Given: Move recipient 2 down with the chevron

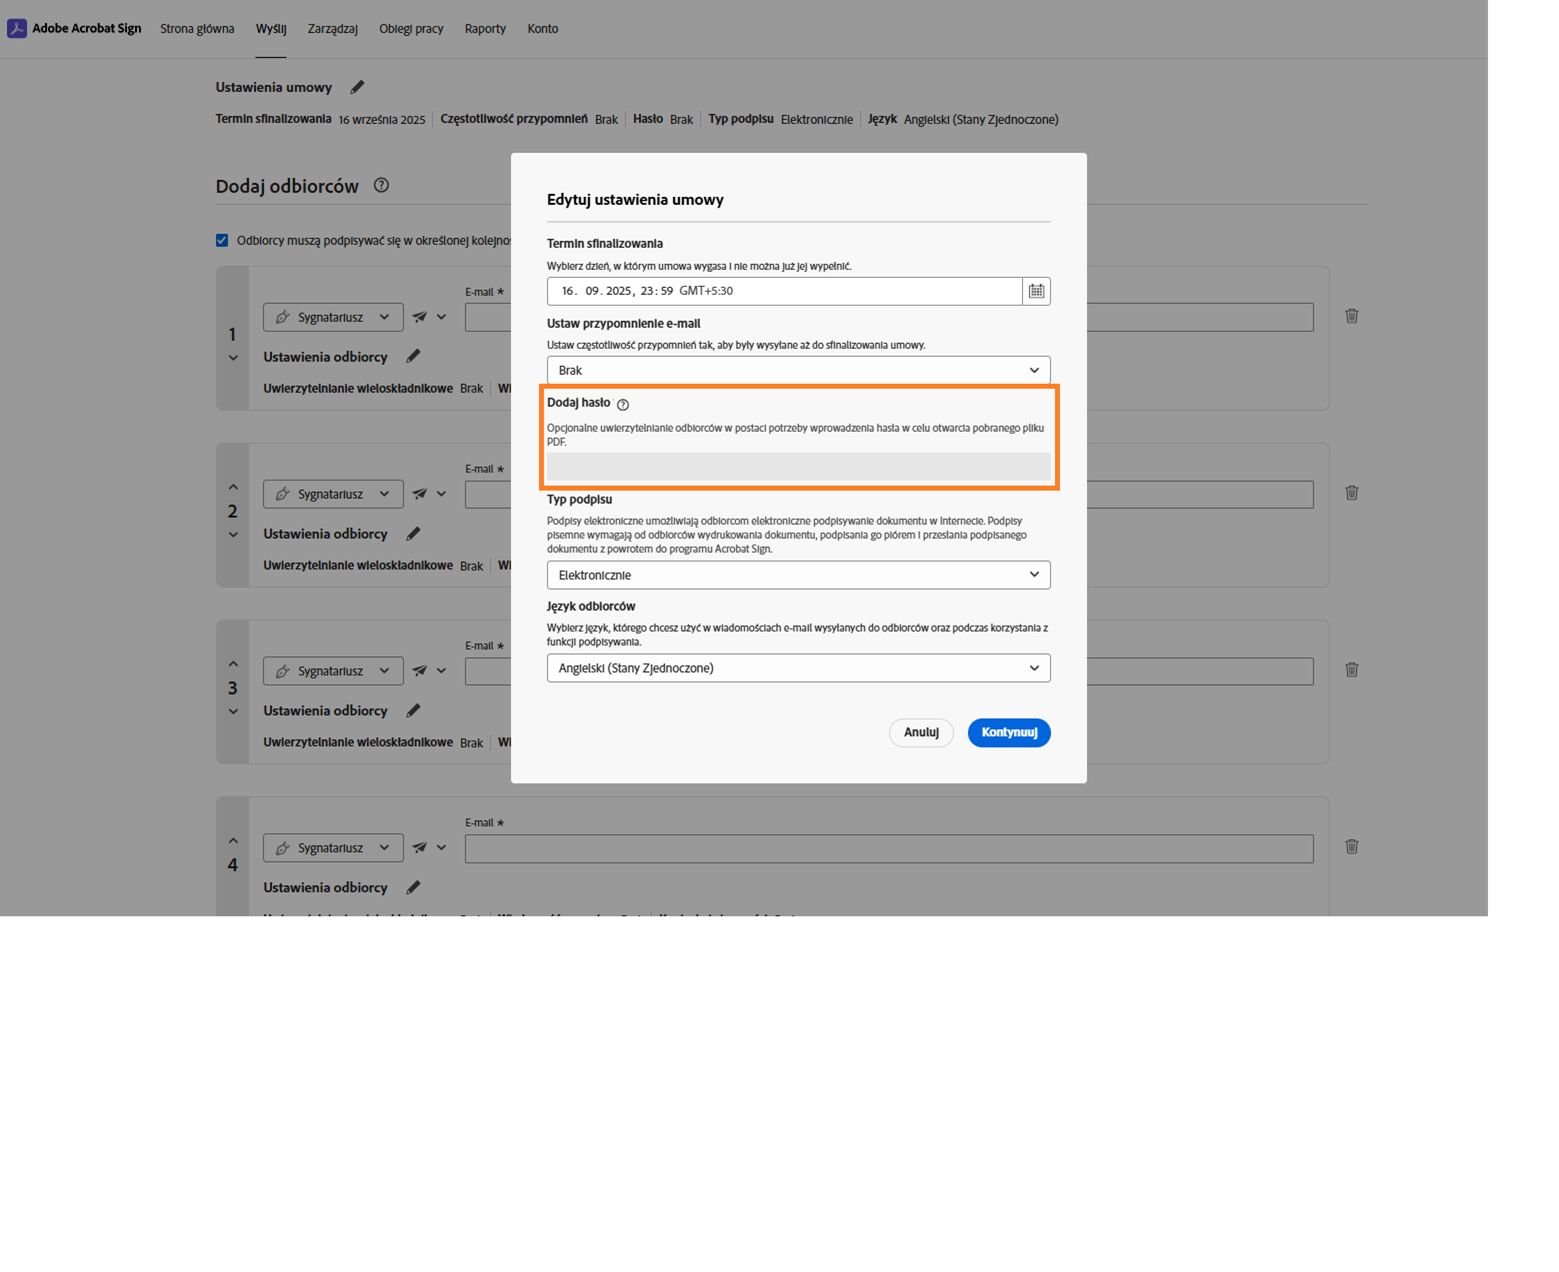Looking at the screenshot, I should [233, 535].
